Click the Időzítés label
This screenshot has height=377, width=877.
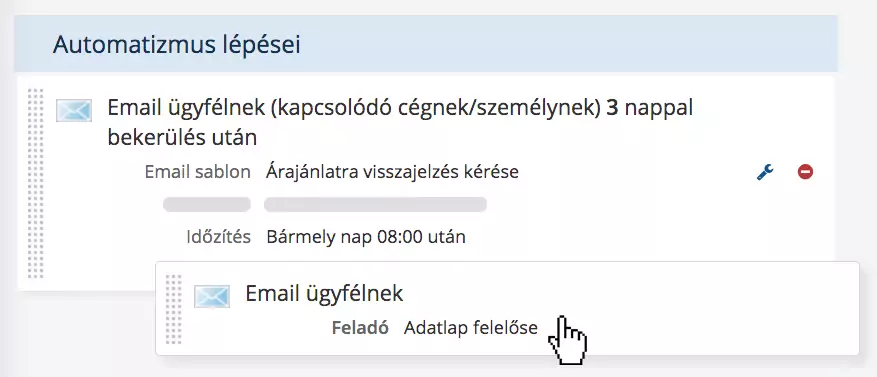pos(219,237)
